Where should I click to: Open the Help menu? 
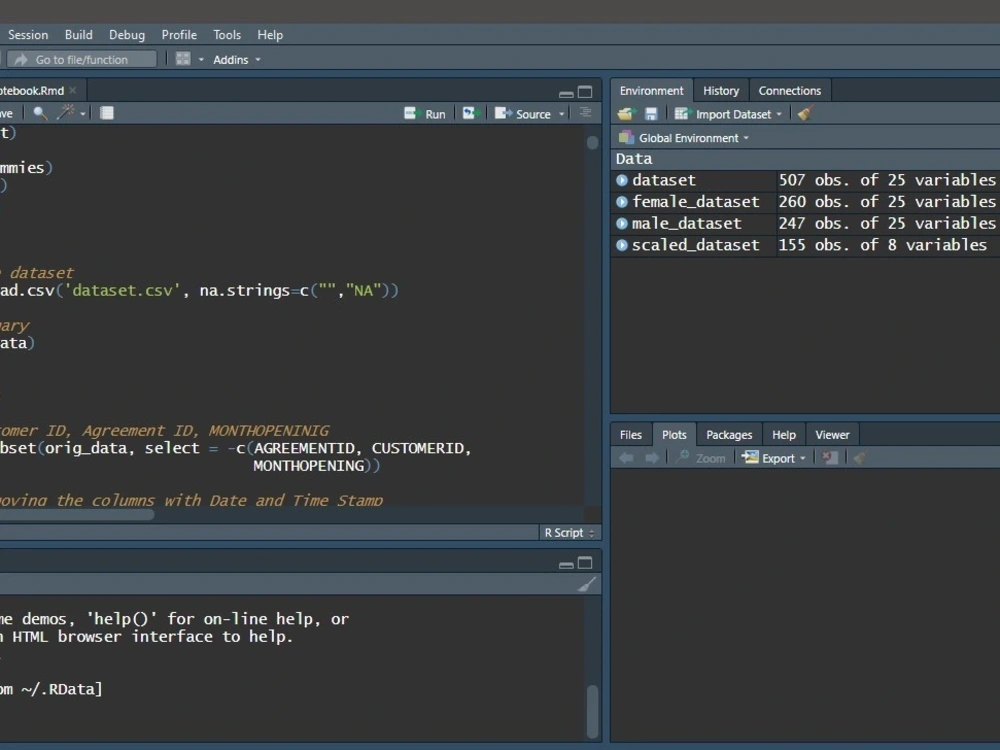click(x=270, y=35)
